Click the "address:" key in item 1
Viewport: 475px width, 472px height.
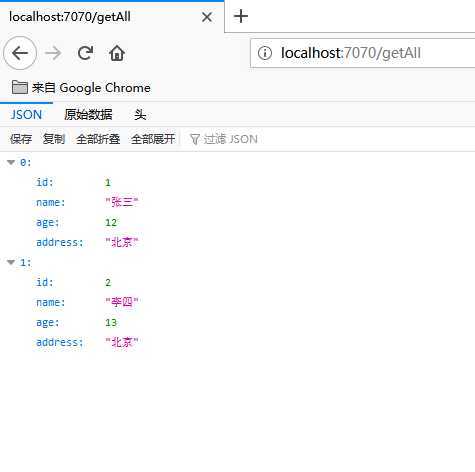[59, 342]
